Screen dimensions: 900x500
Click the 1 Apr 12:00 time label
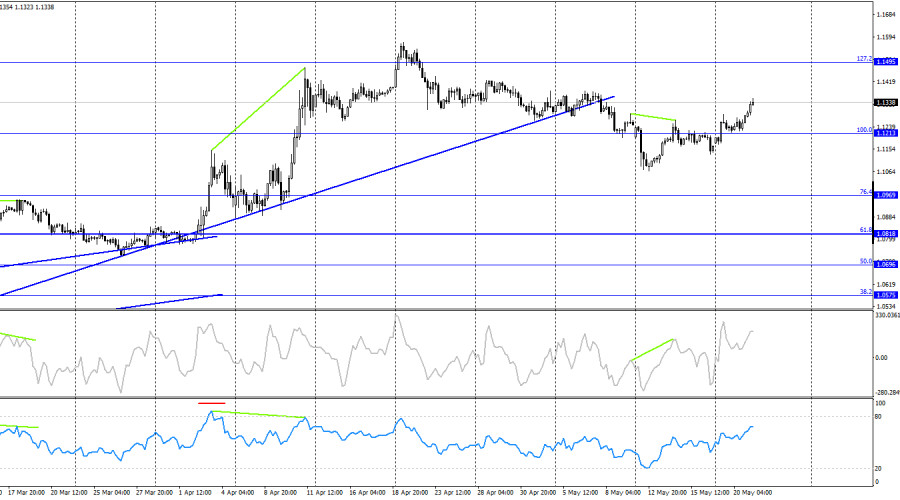coord(195,493)
